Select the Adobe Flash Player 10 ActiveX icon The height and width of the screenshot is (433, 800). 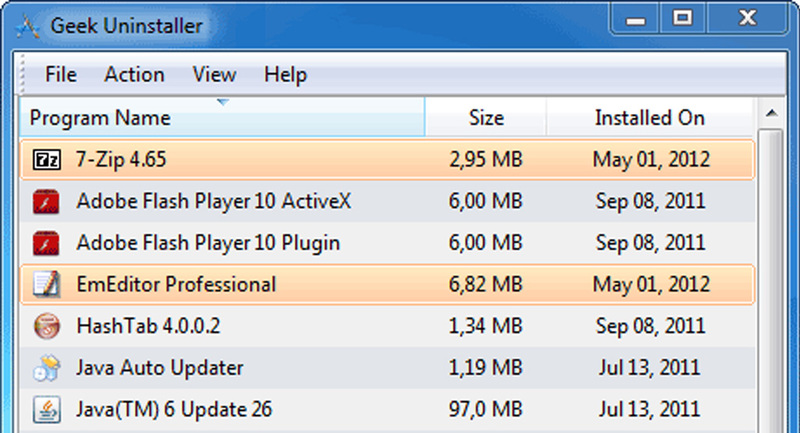45,201
